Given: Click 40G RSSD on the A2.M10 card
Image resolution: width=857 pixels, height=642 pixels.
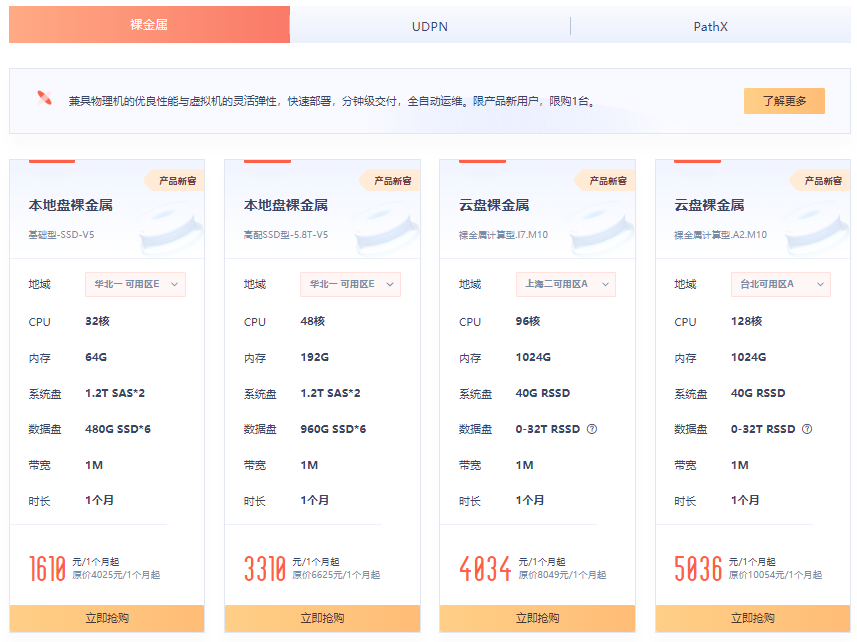Looking at the screenshot, I should 758,393.
